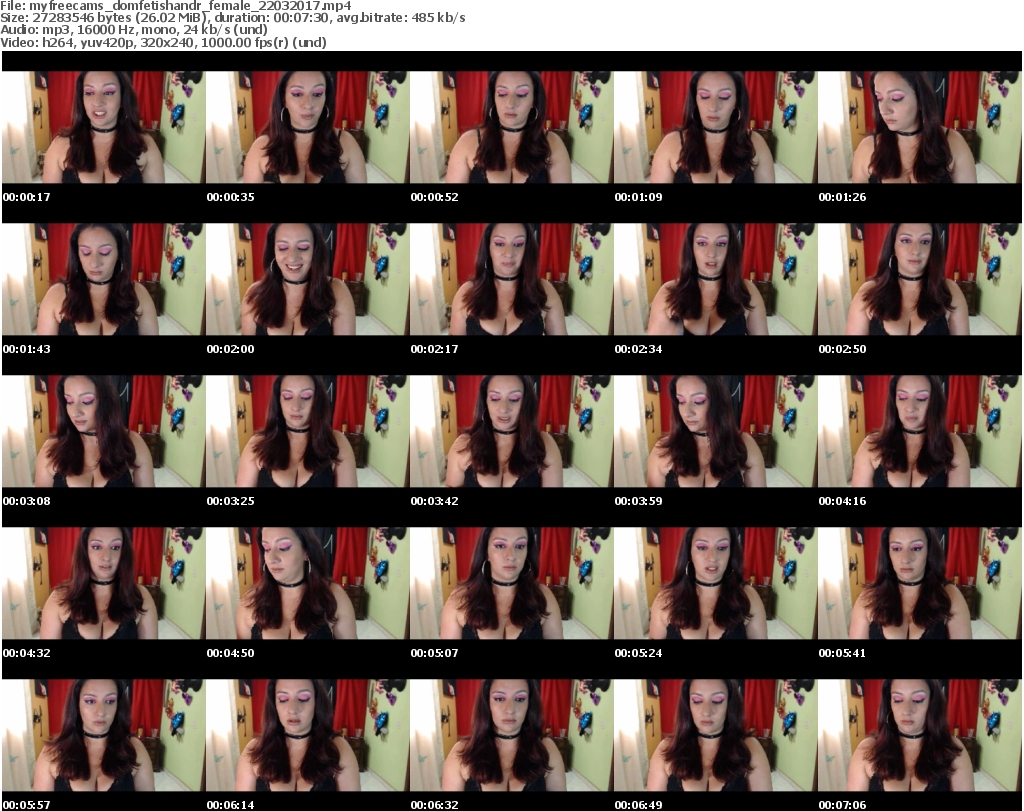Image resolution: width=1024 pixels, height=811 pixels.
Task: Select the thumbnail frame at 00:03:42
Action: (x=512, y=432)
